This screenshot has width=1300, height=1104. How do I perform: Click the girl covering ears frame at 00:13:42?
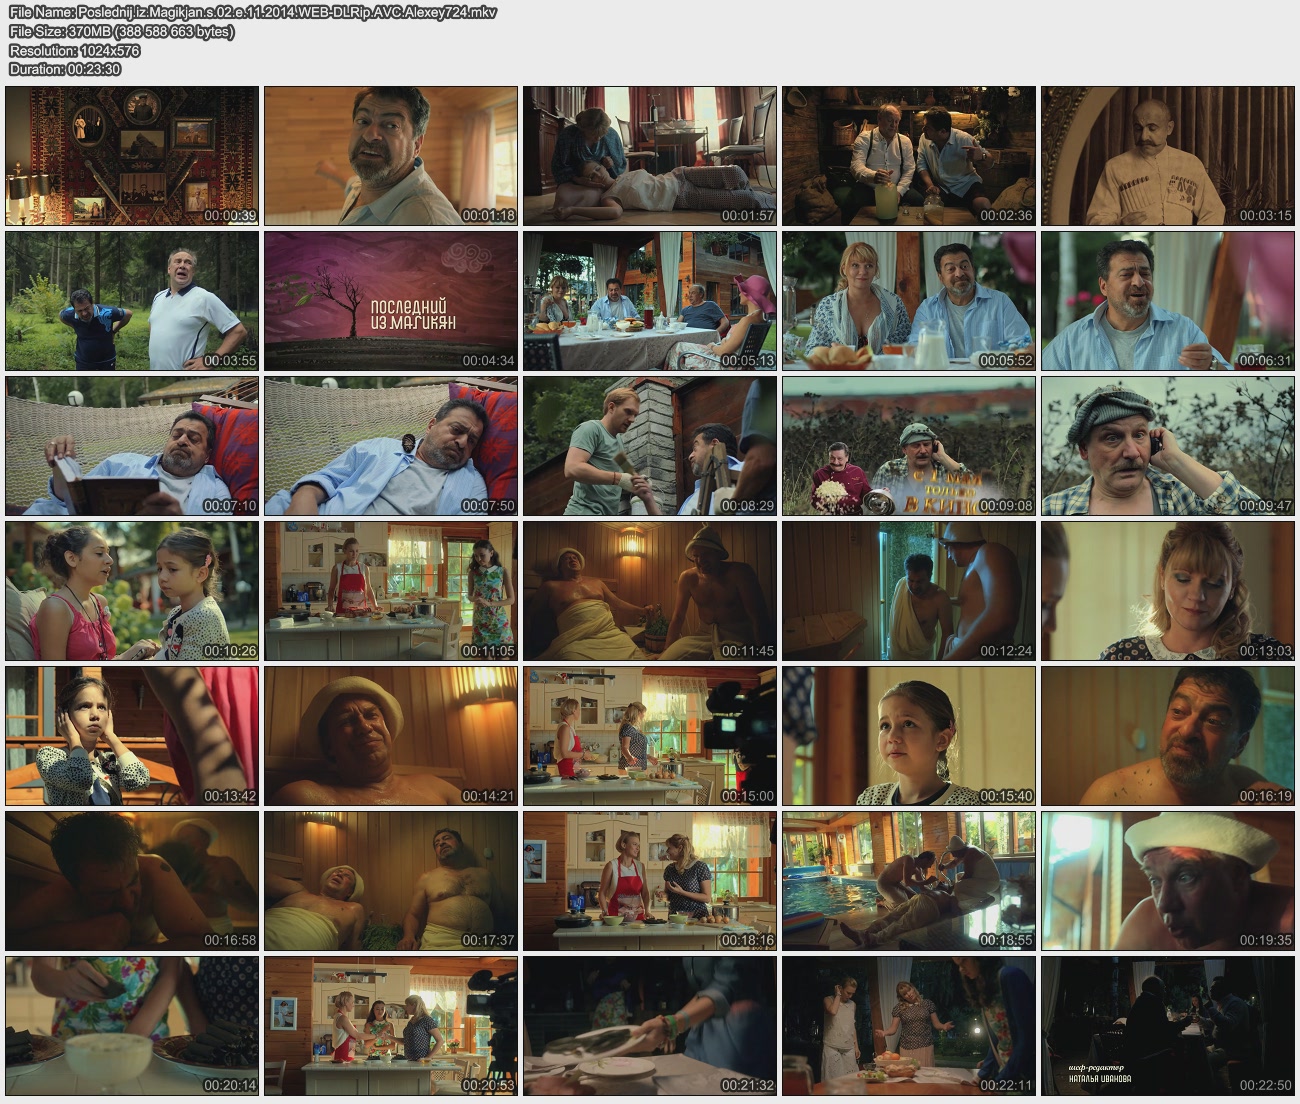coord(132,736)
